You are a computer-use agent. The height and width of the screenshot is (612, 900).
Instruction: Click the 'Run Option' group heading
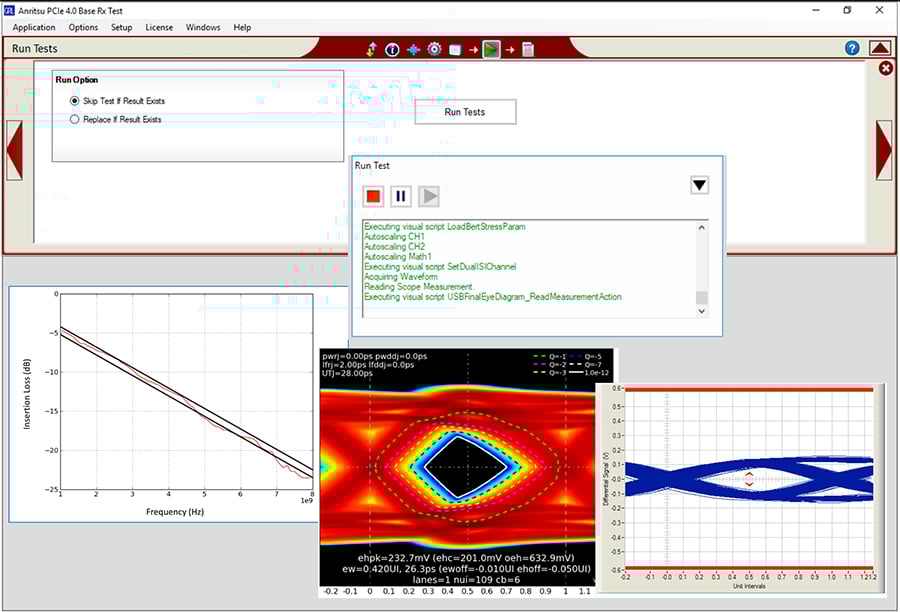pos(77,80)
